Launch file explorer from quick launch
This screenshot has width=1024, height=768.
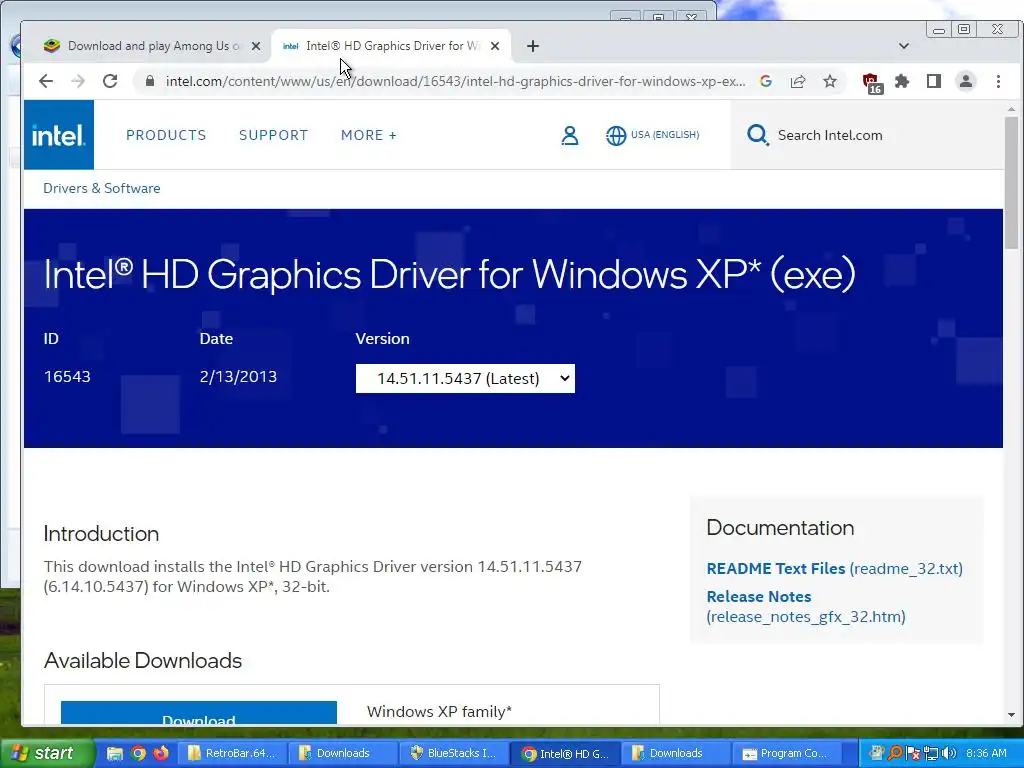coord(114,753)
